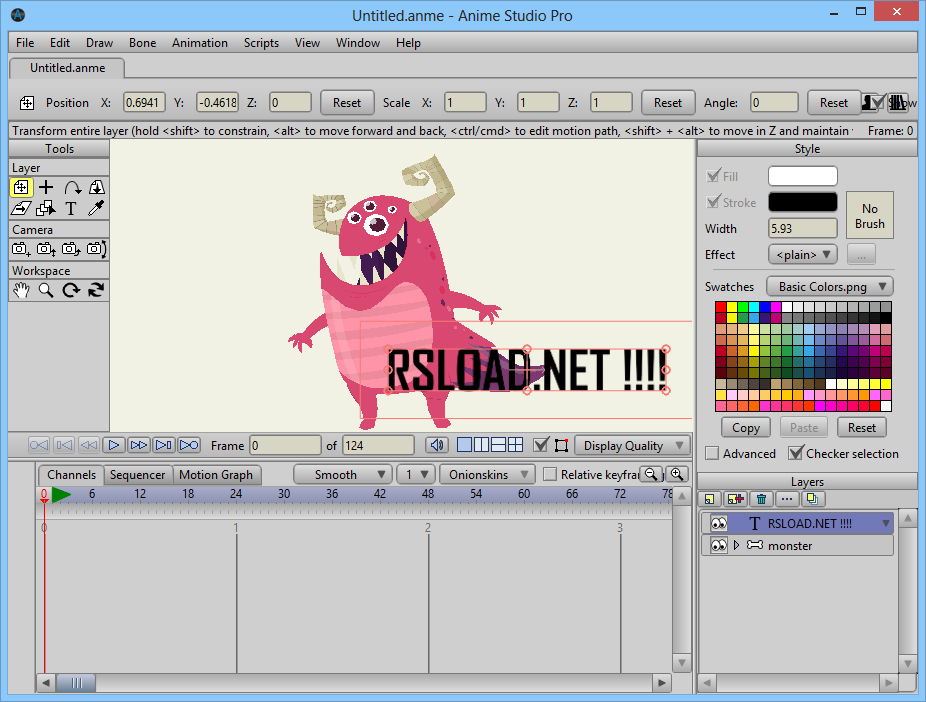Select the Rotate Layer XY tool
Screen dimensions: 926x702
[71, 188]
